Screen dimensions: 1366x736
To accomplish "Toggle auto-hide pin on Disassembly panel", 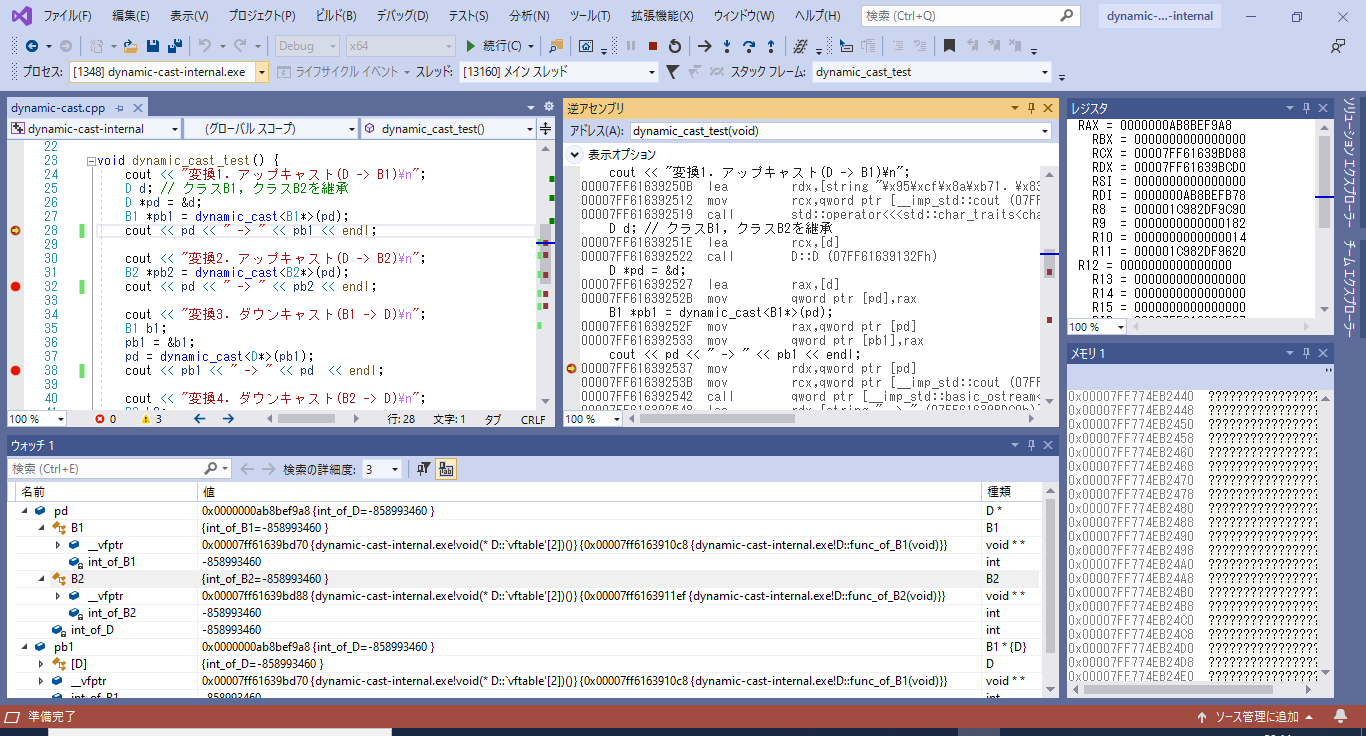I will coord(1031,108).
